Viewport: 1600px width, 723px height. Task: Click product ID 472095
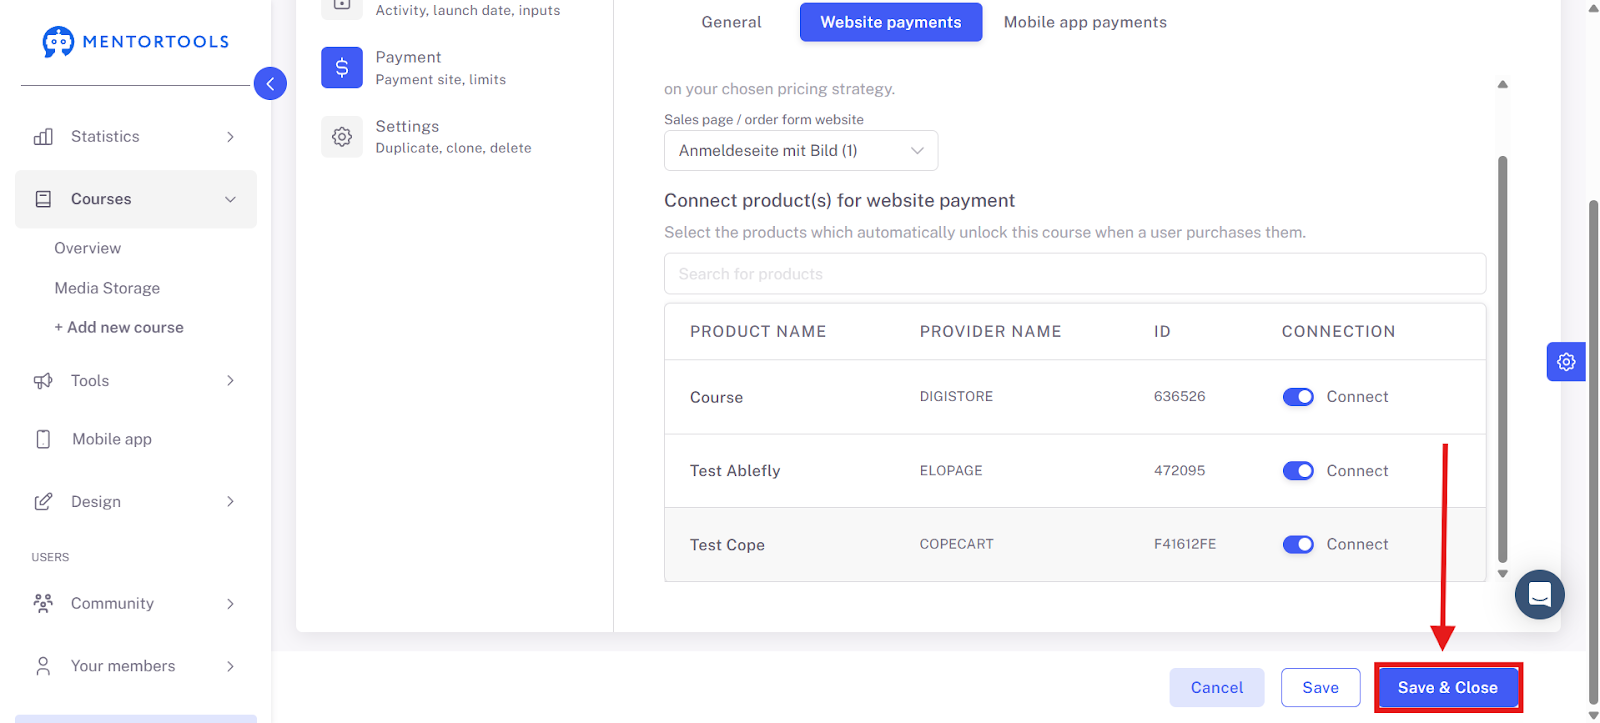(1180, 471)
